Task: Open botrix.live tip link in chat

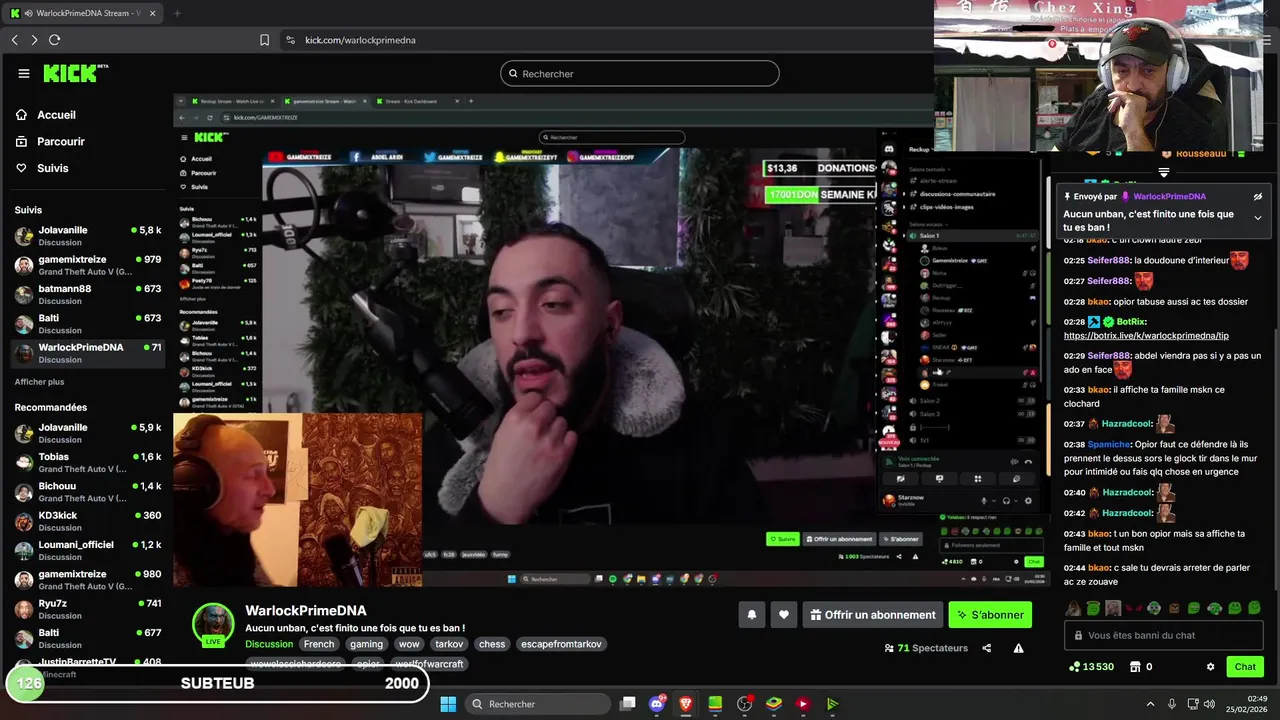Action: coord(1146,336)
